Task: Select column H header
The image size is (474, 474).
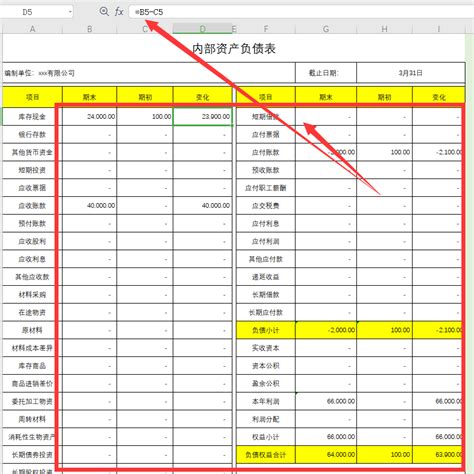Action: pyautogui.click(x=384, y=29)
